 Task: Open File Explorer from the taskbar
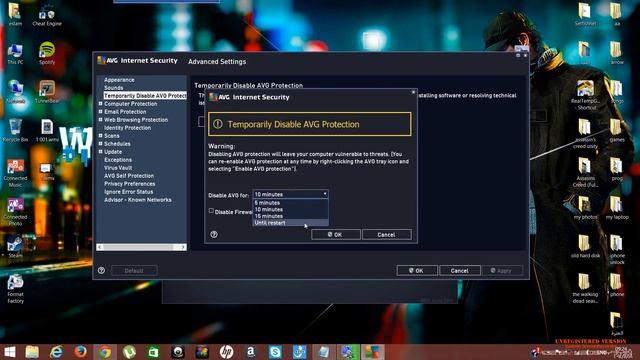point(32,352)
